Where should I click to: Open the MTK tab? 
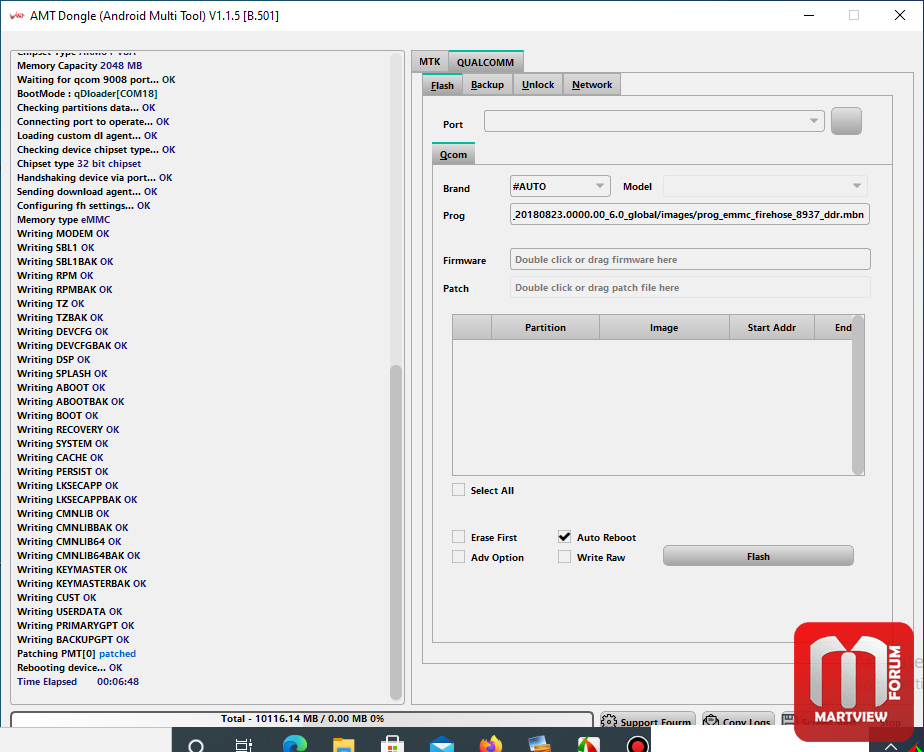pos(430,61)
